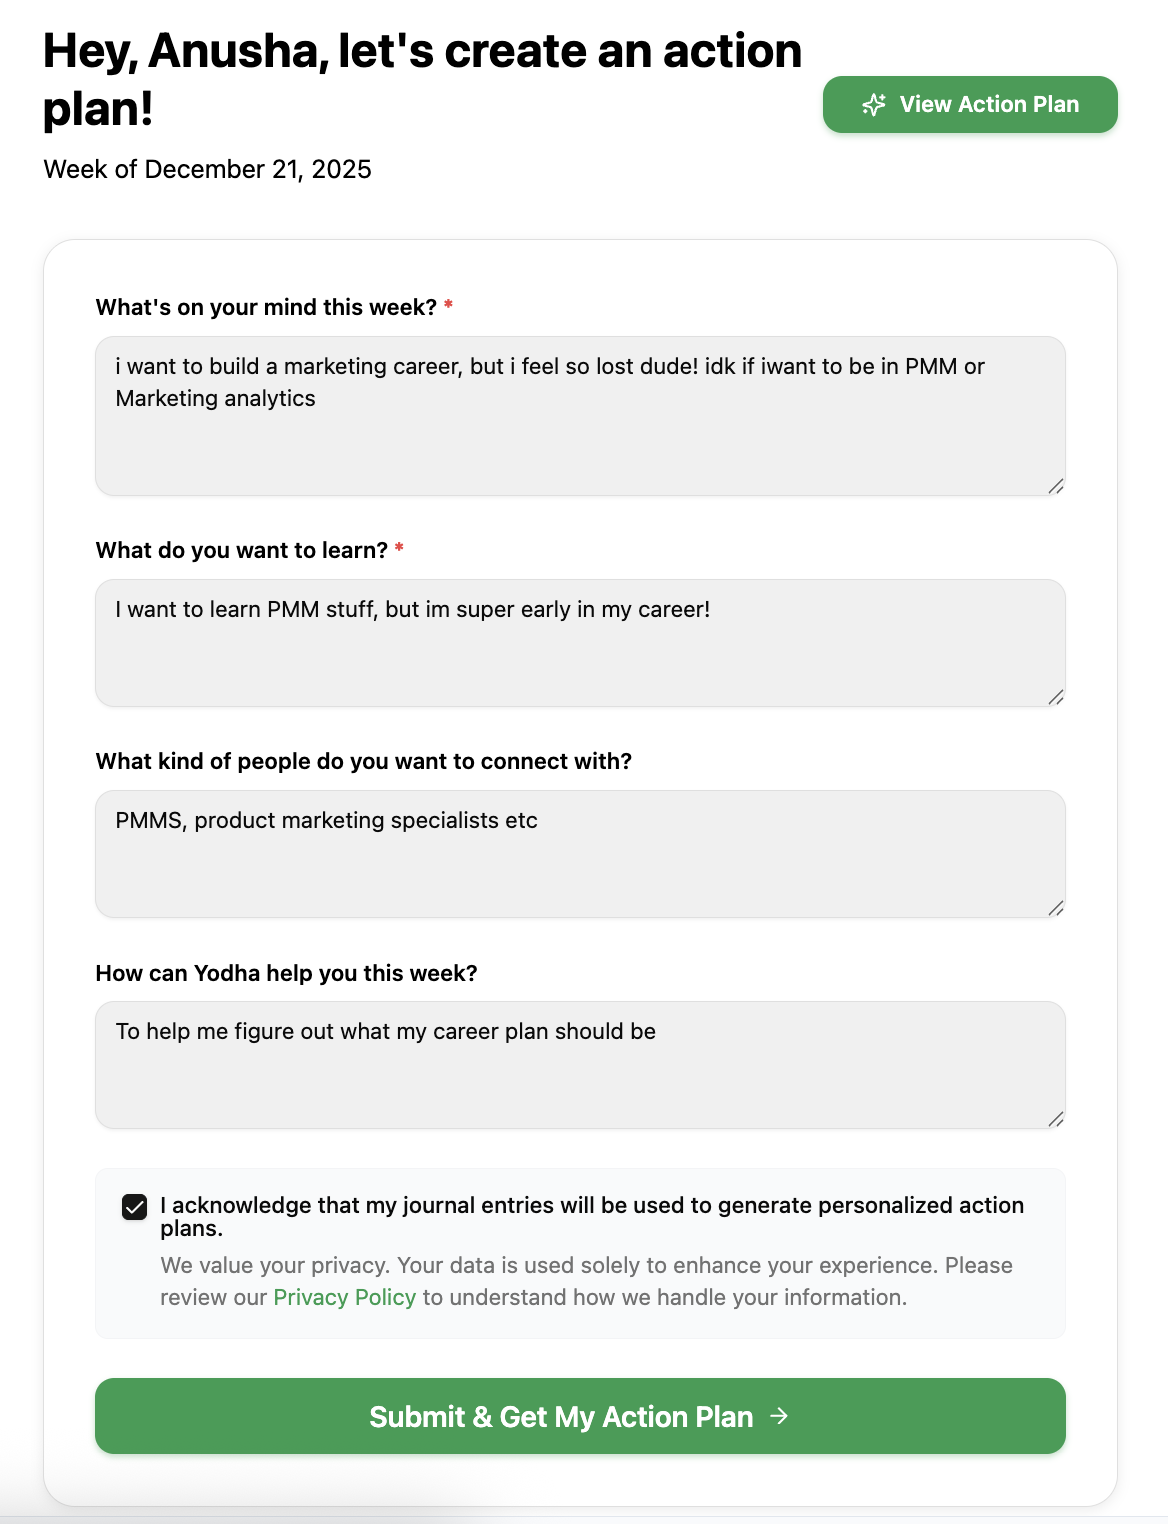Viewport: 1168px width, 1524px height.
Task: Select the 'people to connect with' text area
Action: pos(580,854)
